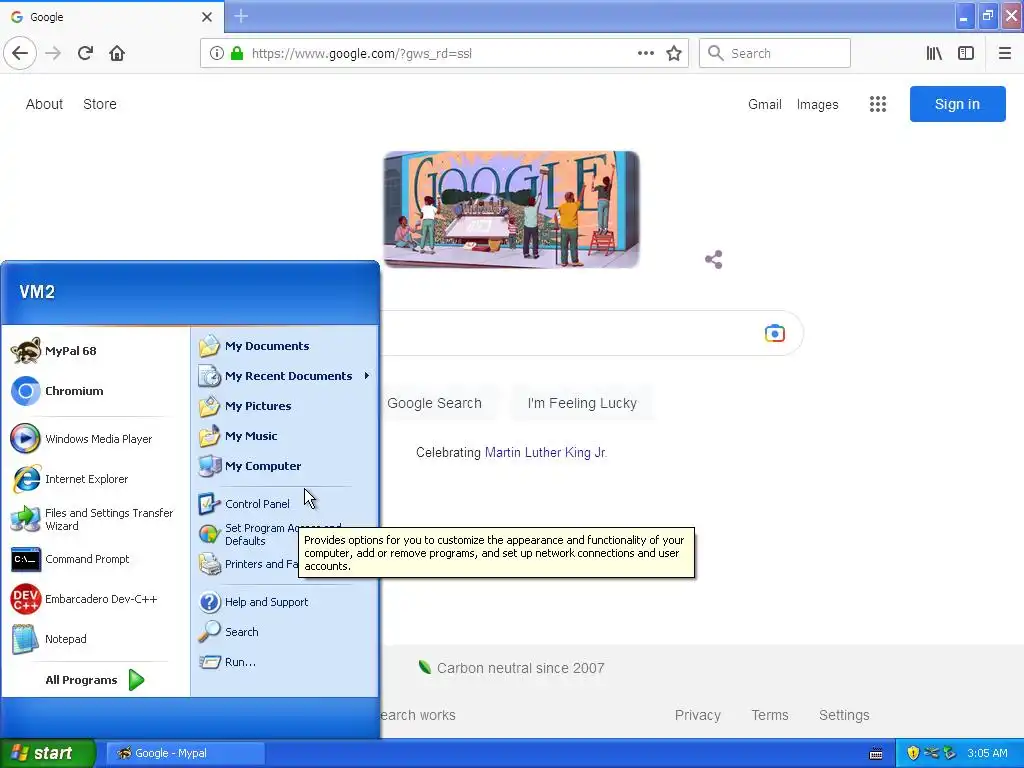Open the Martin Luther King Jr. link
The width and height of the screenshot is (1024, 768).
(546, 453)
